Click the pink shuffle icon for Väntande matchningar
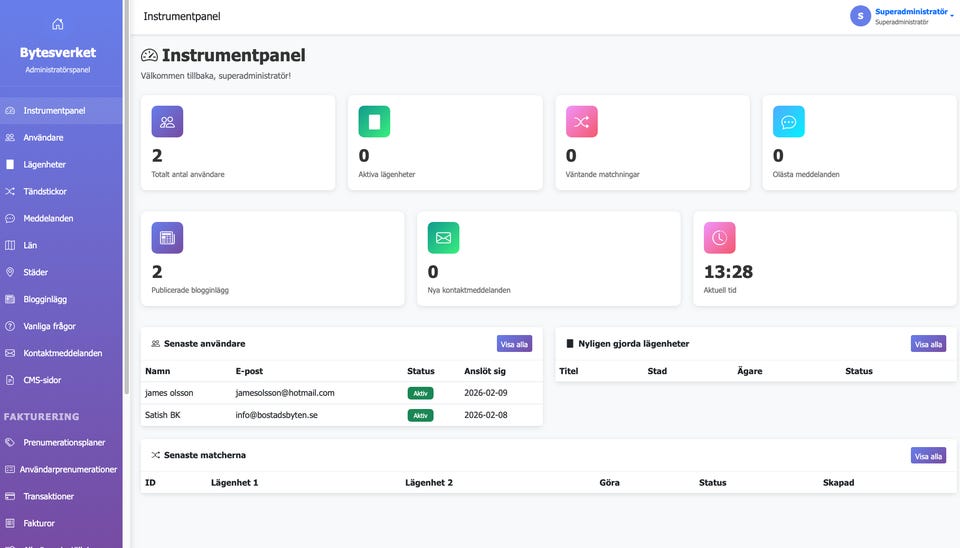 click(581, 122)
